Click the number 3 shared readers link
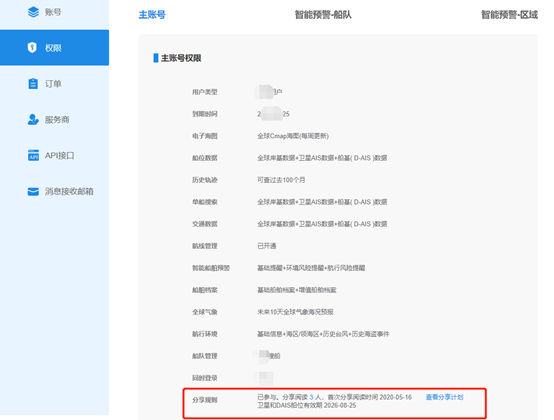This screenshot has height=420, width=554. [311, 397]
